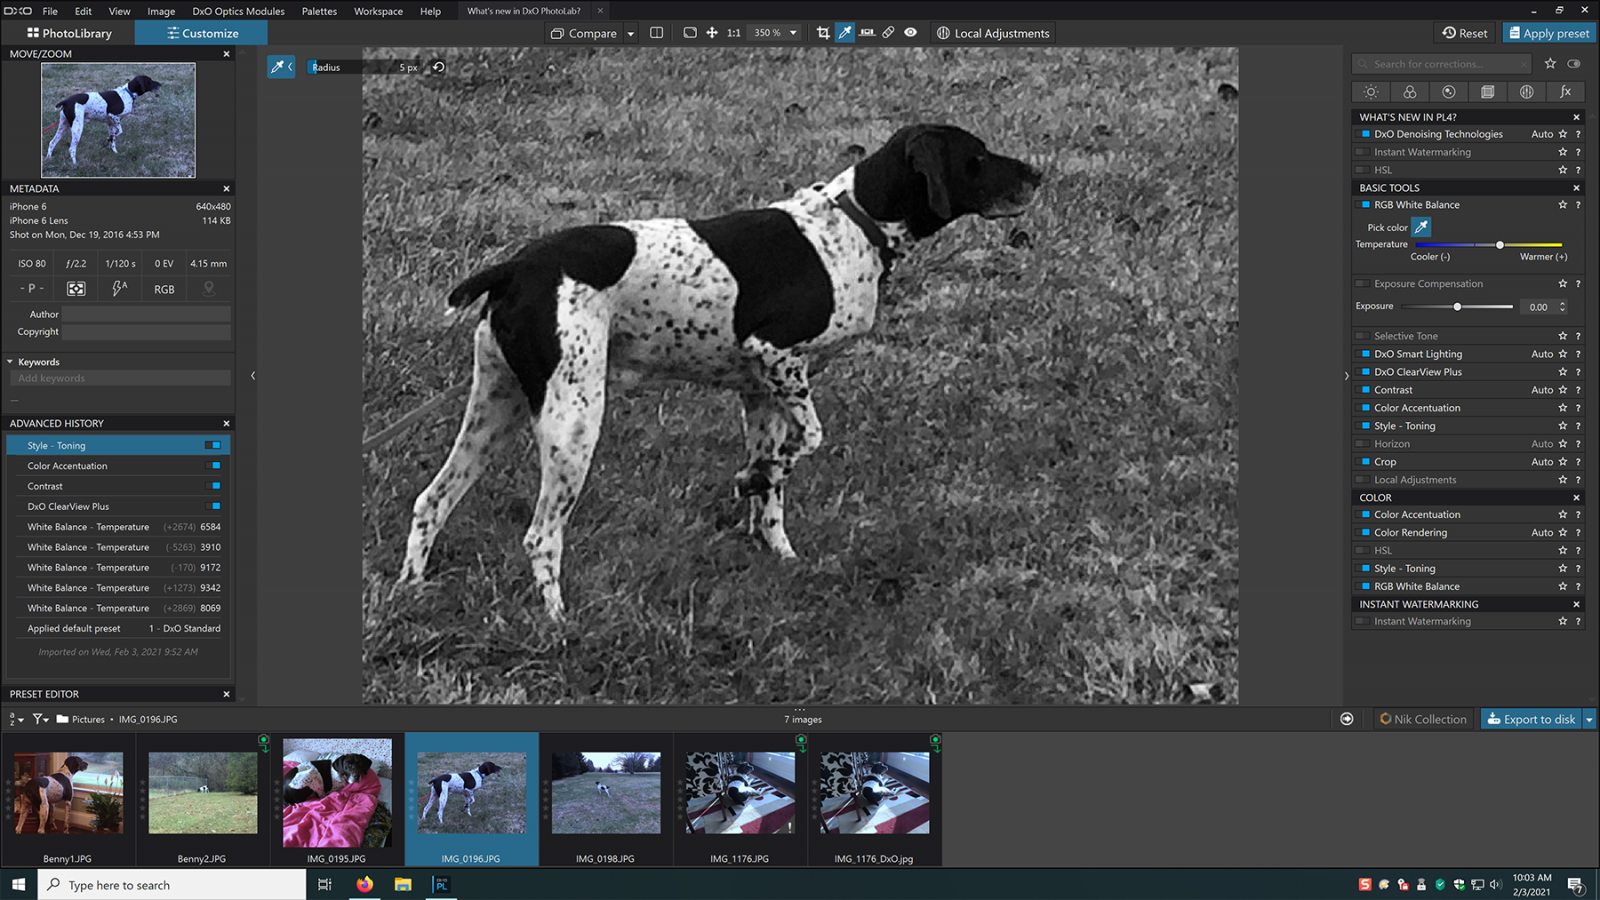The width and height of the screenshot is (1600, 900).
Task: Show Local Adjustments palette filter icon
Action: pos(1527,92)
